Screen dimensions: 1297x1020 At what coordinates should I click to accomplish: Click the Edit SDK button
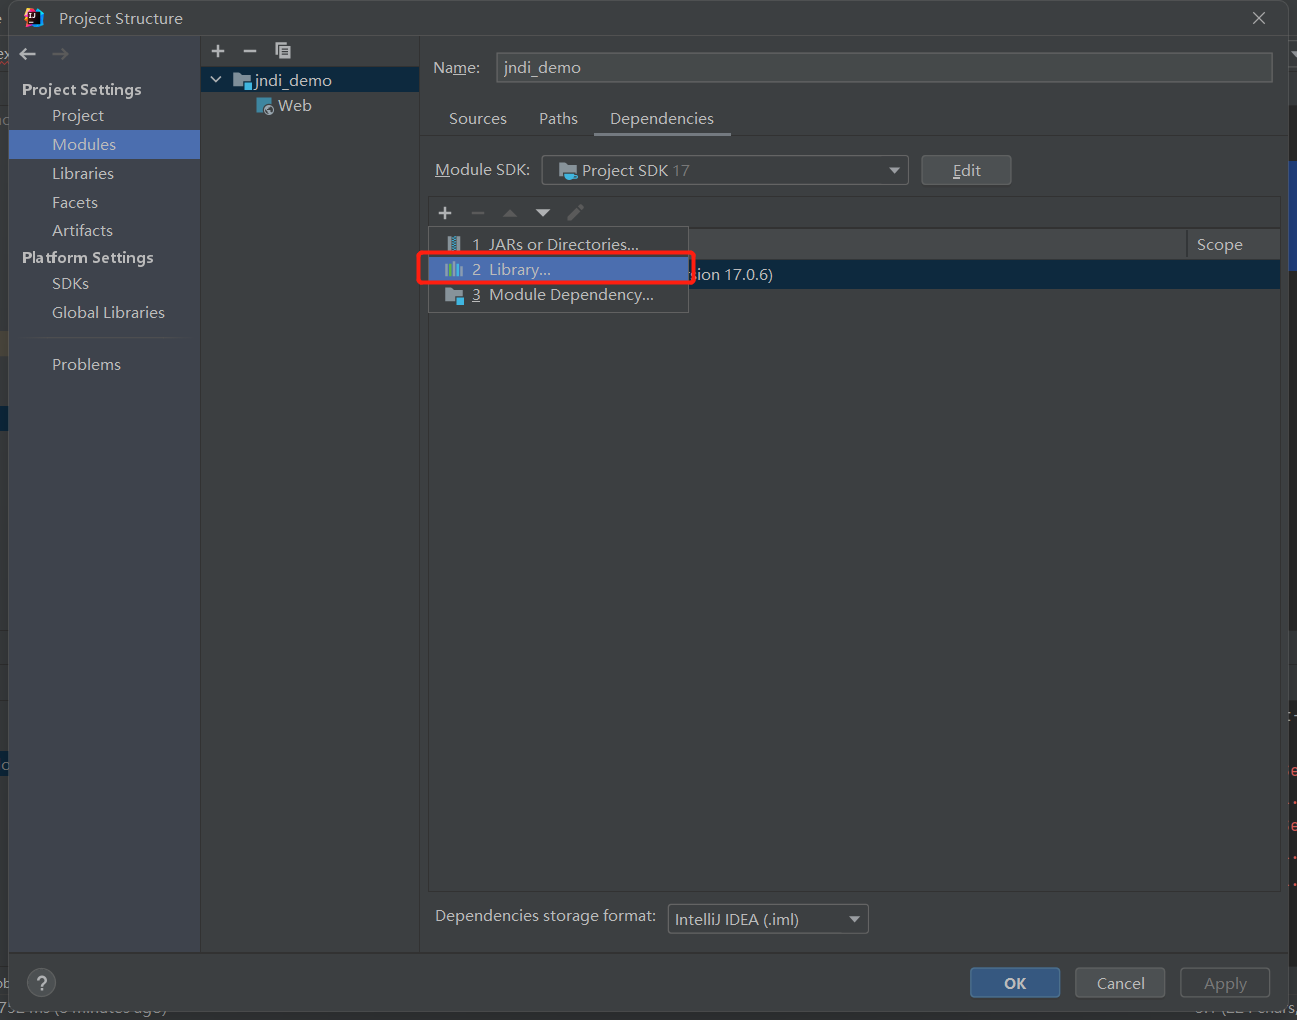pyautogui.click(x=966, y=170)
